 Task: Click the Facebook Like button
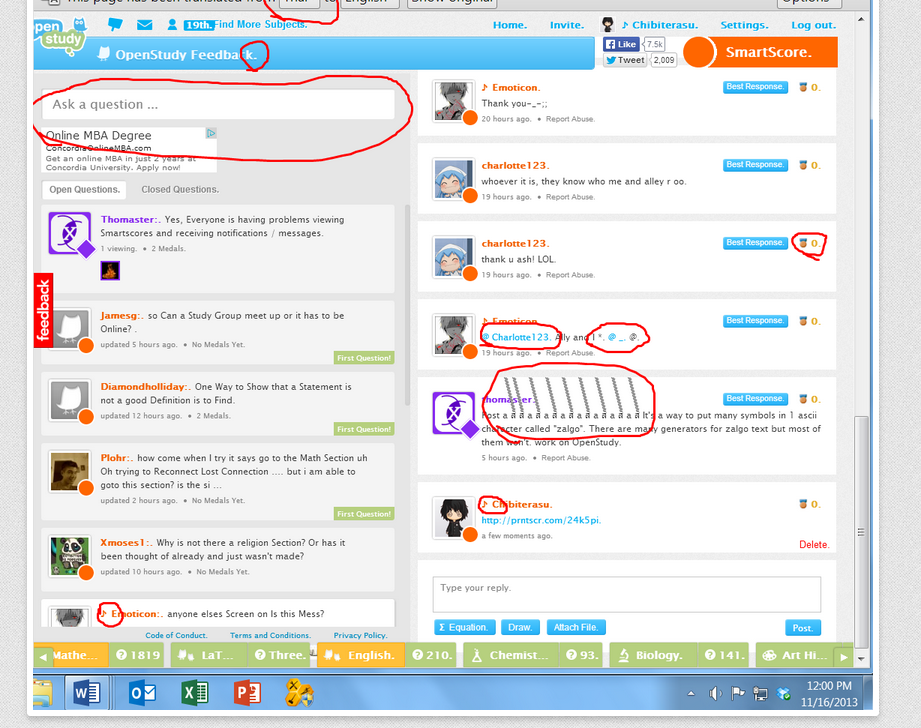coord(621,44)
